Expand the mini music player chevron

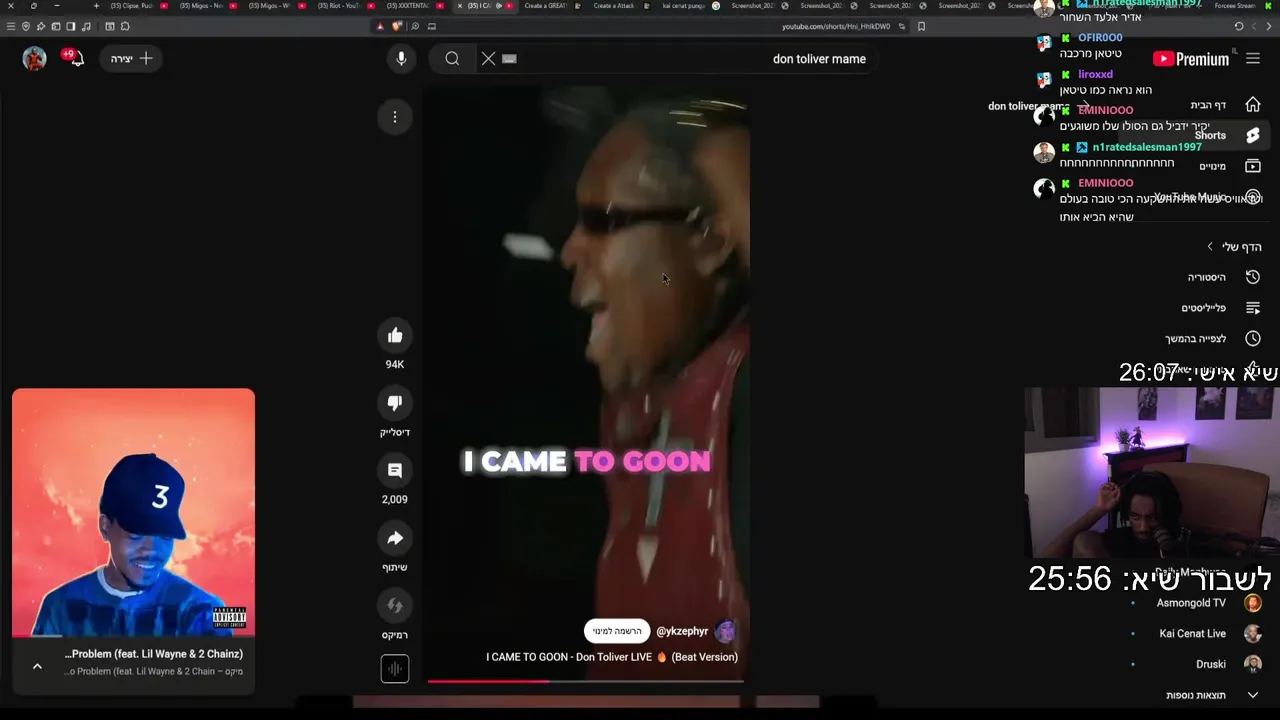click(x=37, y=666)
